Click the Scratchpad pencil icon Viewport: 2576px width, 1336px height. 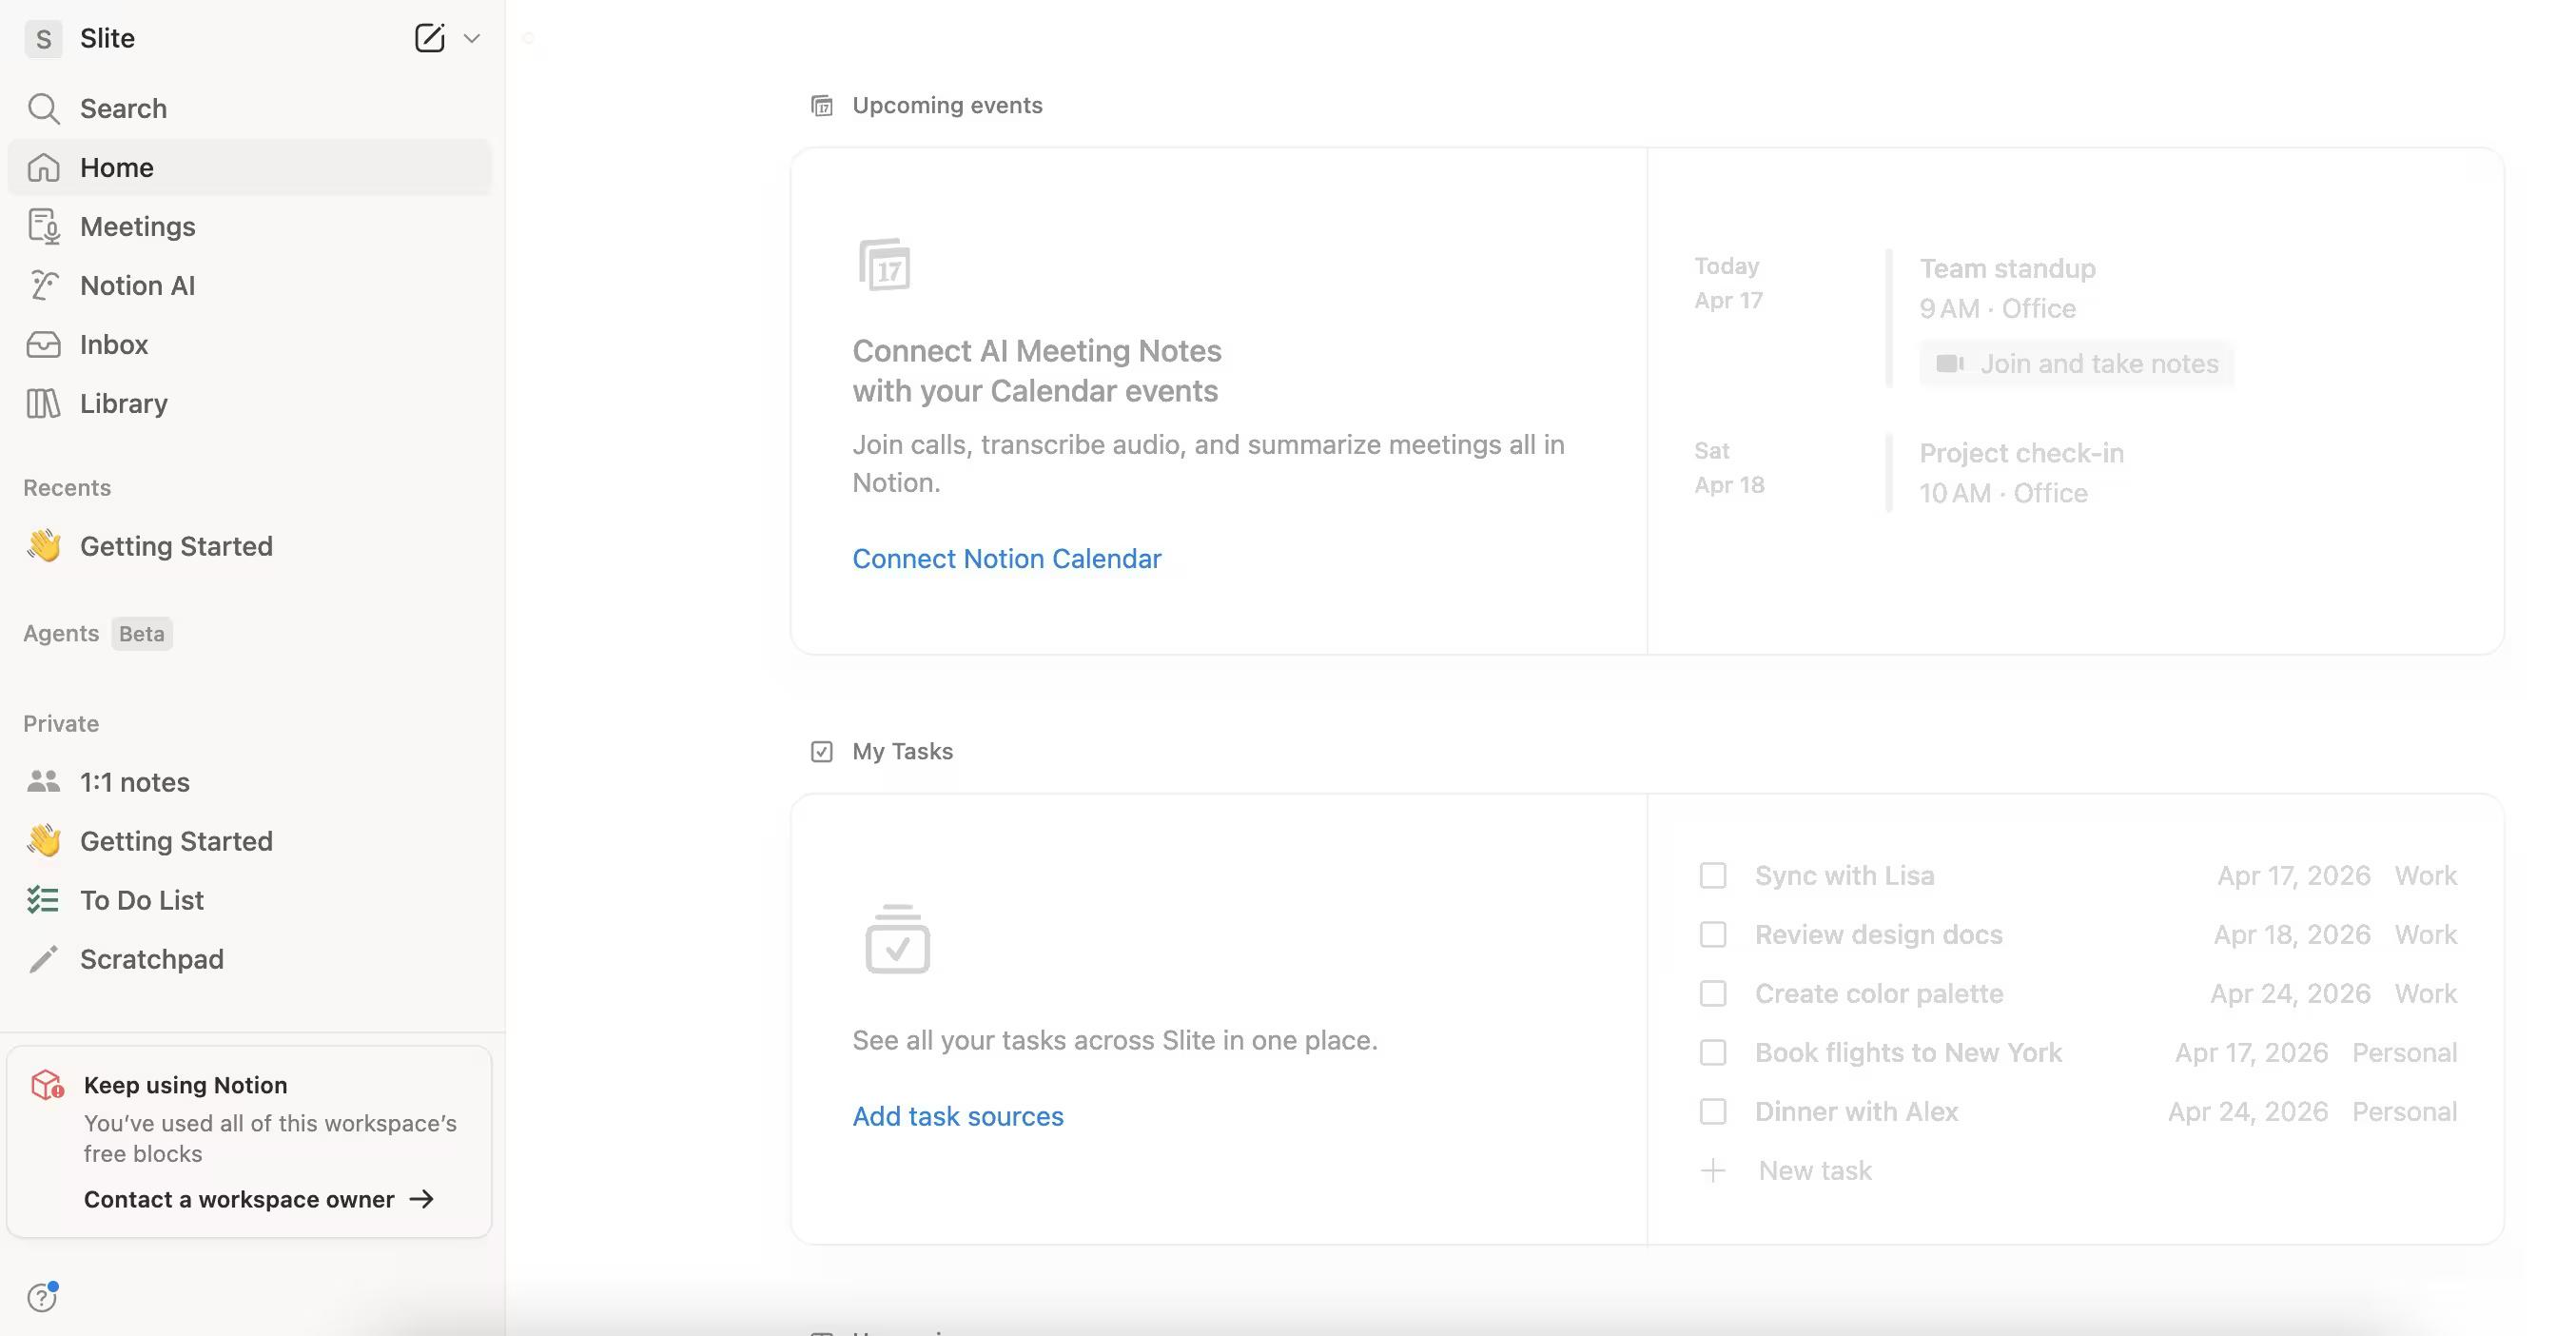43,959
